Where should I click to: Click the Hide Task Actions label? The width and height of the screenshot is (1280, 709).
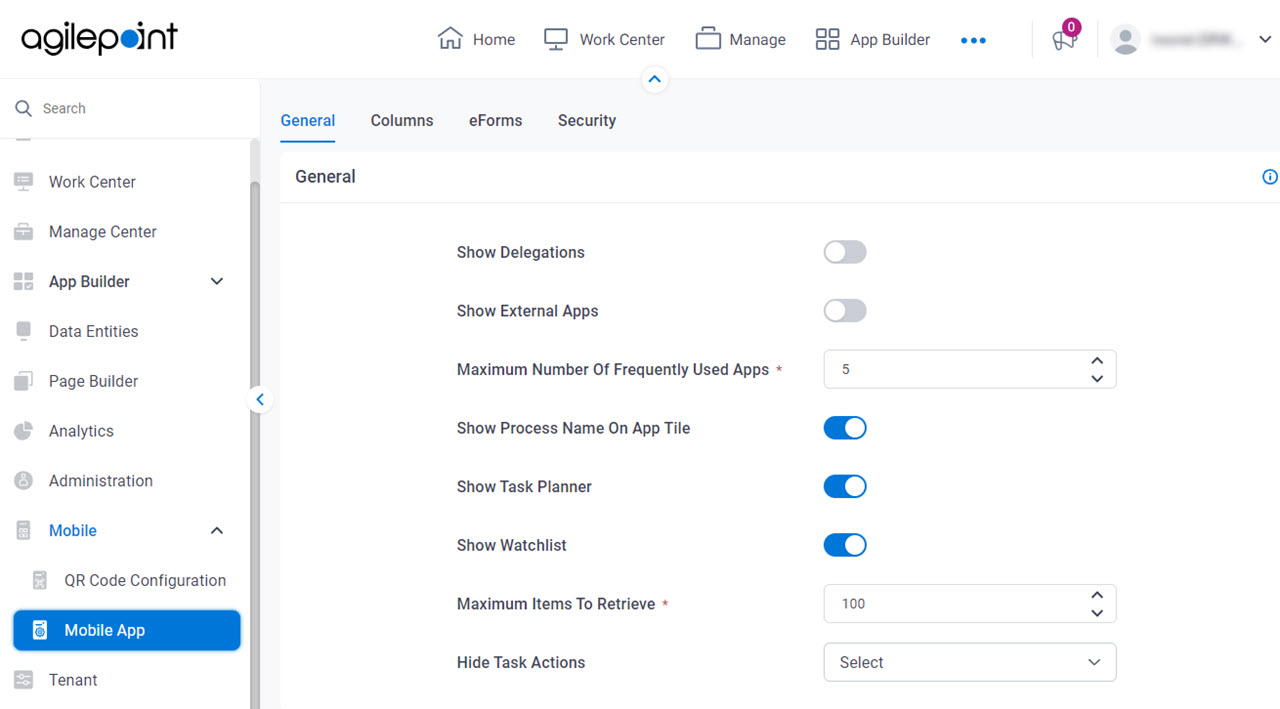point(521,662)
